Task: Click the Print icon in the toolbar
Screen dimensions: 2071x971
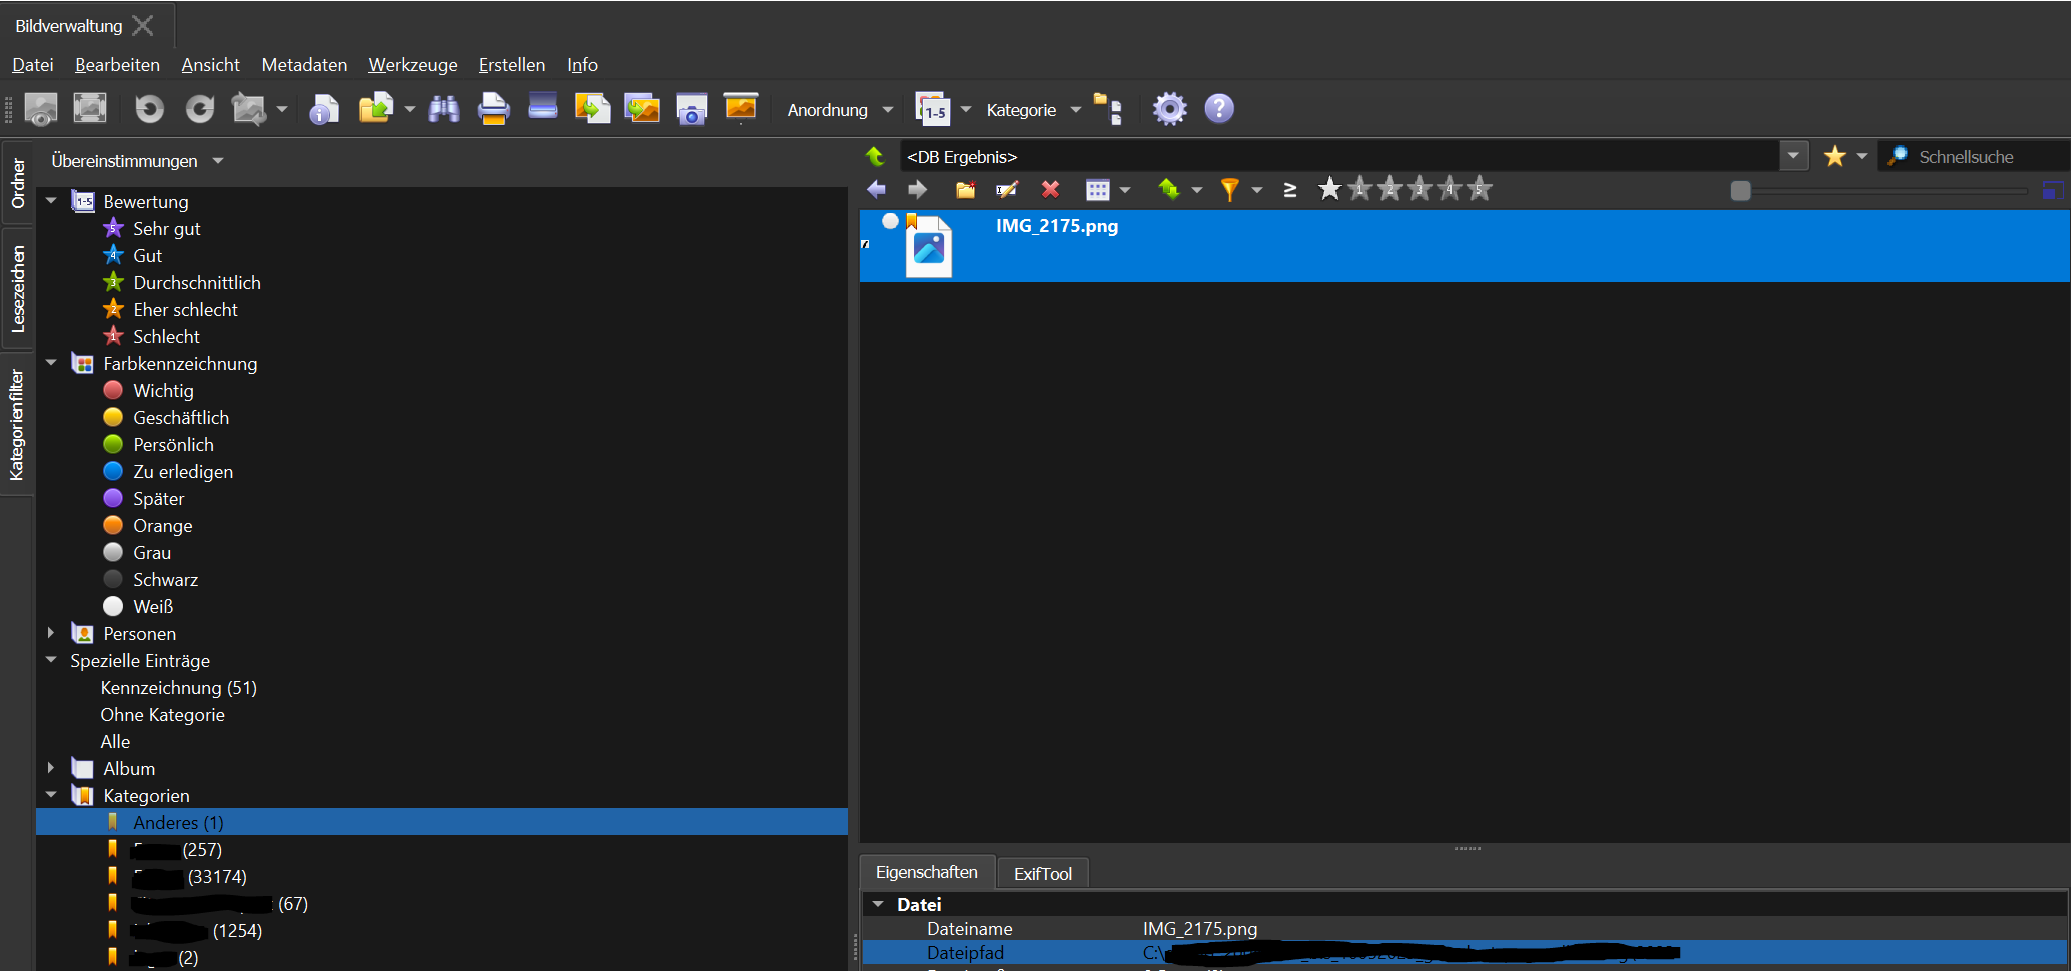Action: click(x=493, y=109)
